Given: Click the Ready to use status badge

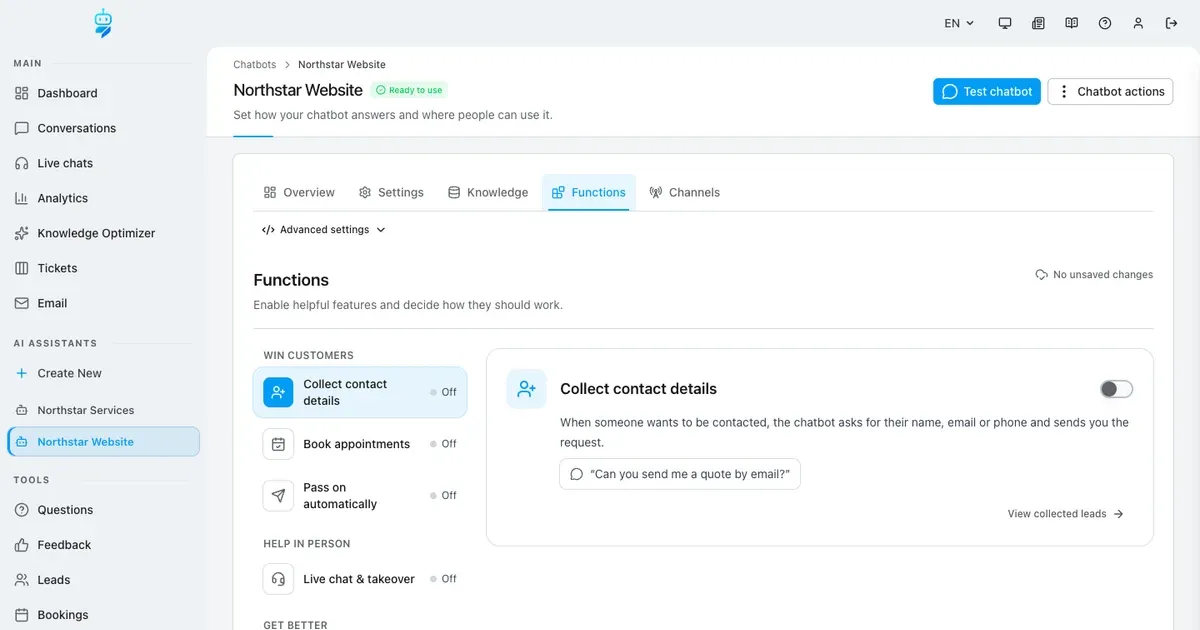Looking at the screenshot, I should pyautogui.click(x=409, y=90).
